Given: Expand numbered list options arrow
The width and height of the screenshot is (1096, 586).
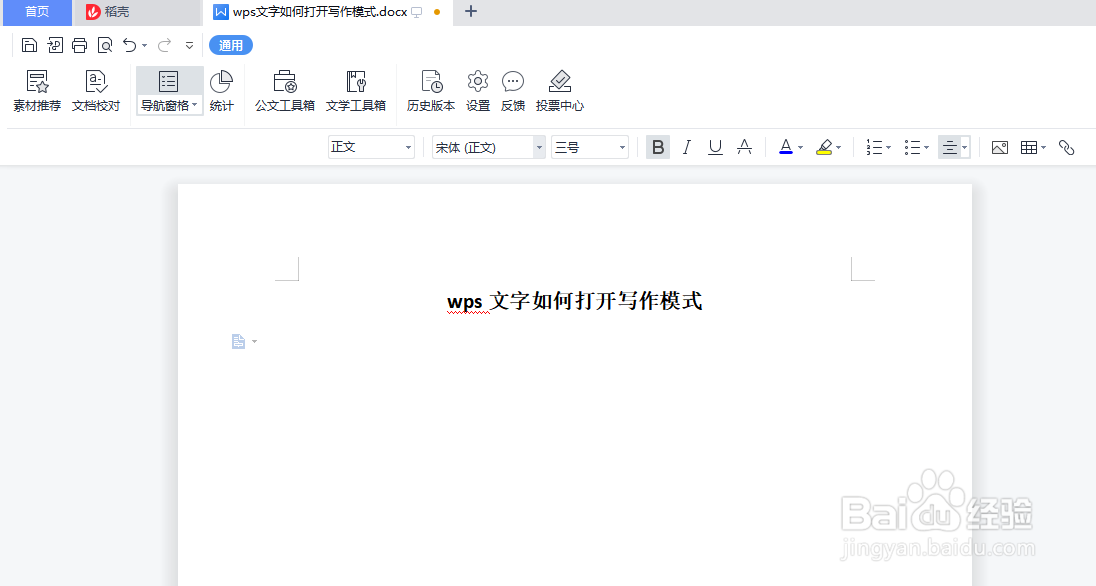Looking at the screenshot, I should [888, 148].
